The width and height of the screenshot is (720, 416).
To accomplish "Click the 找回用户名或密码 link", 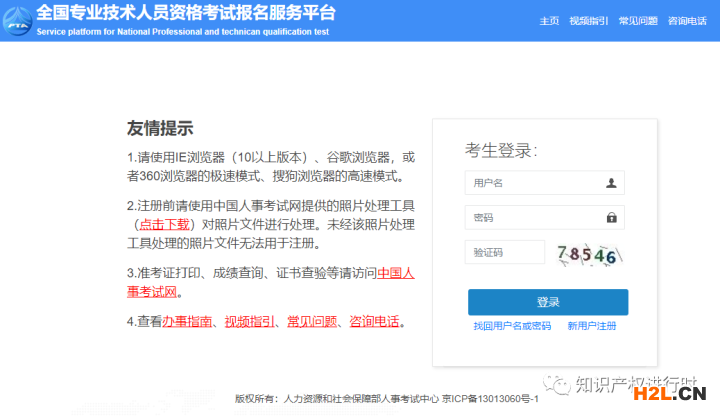I will click(512, 326).
